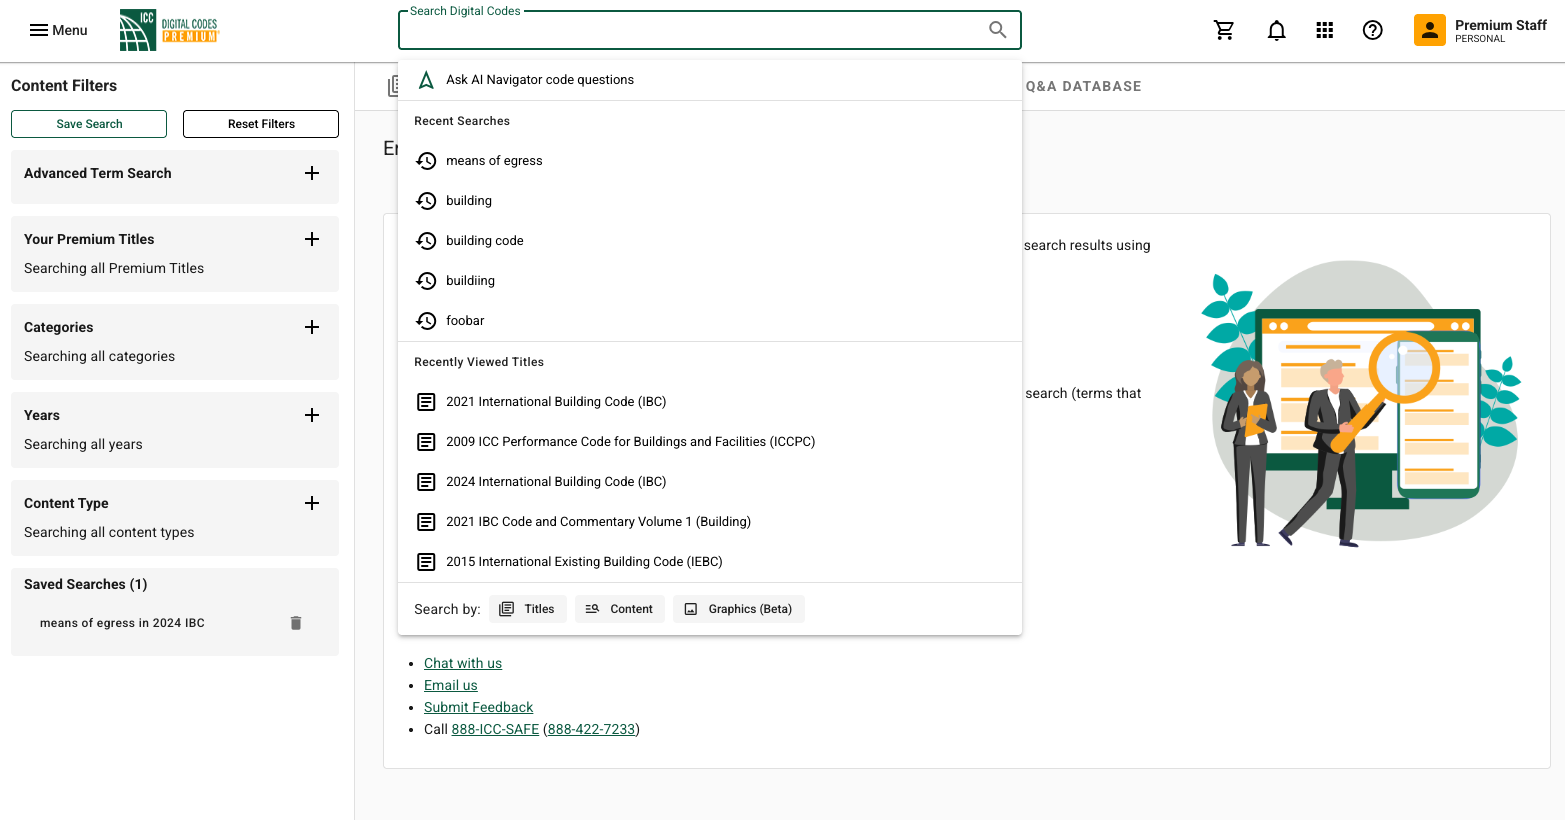Click 888-ICC-SAFE phone link
The height and width of the screenshot is (820, 1565).
[x=495, y=729]
